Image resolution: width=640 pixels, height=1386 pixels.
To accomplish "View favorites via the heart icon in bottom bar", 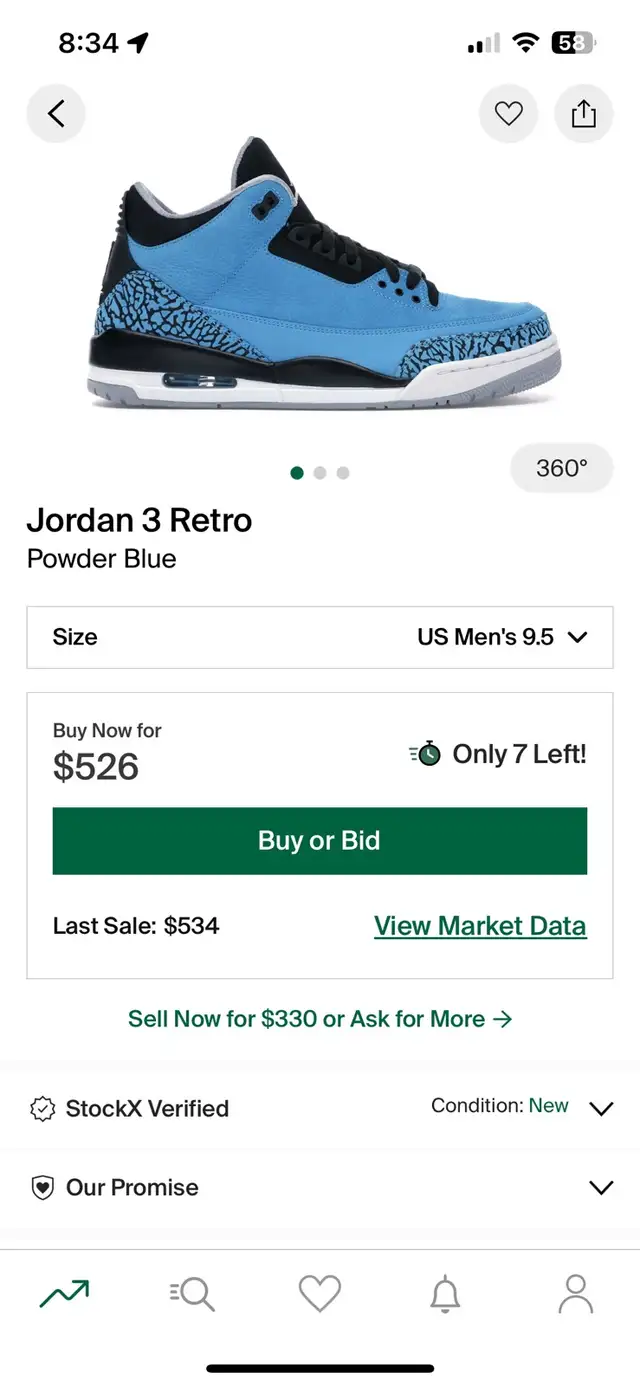I will point(319,1293).
